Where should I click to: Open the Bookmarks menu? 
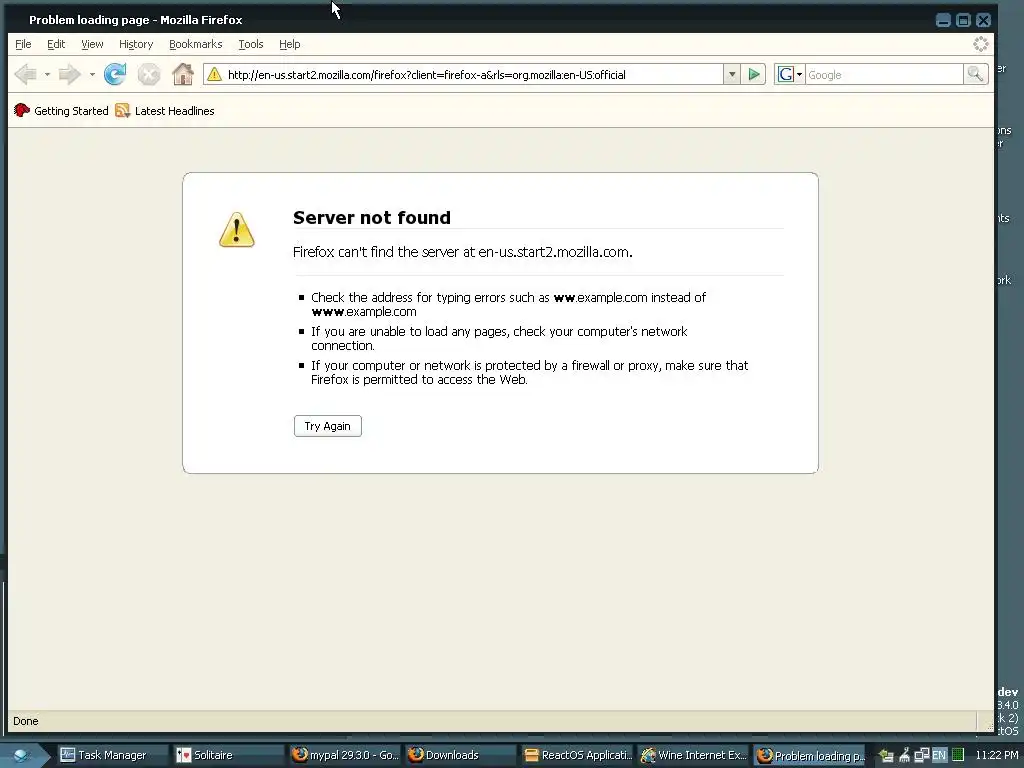195,44
